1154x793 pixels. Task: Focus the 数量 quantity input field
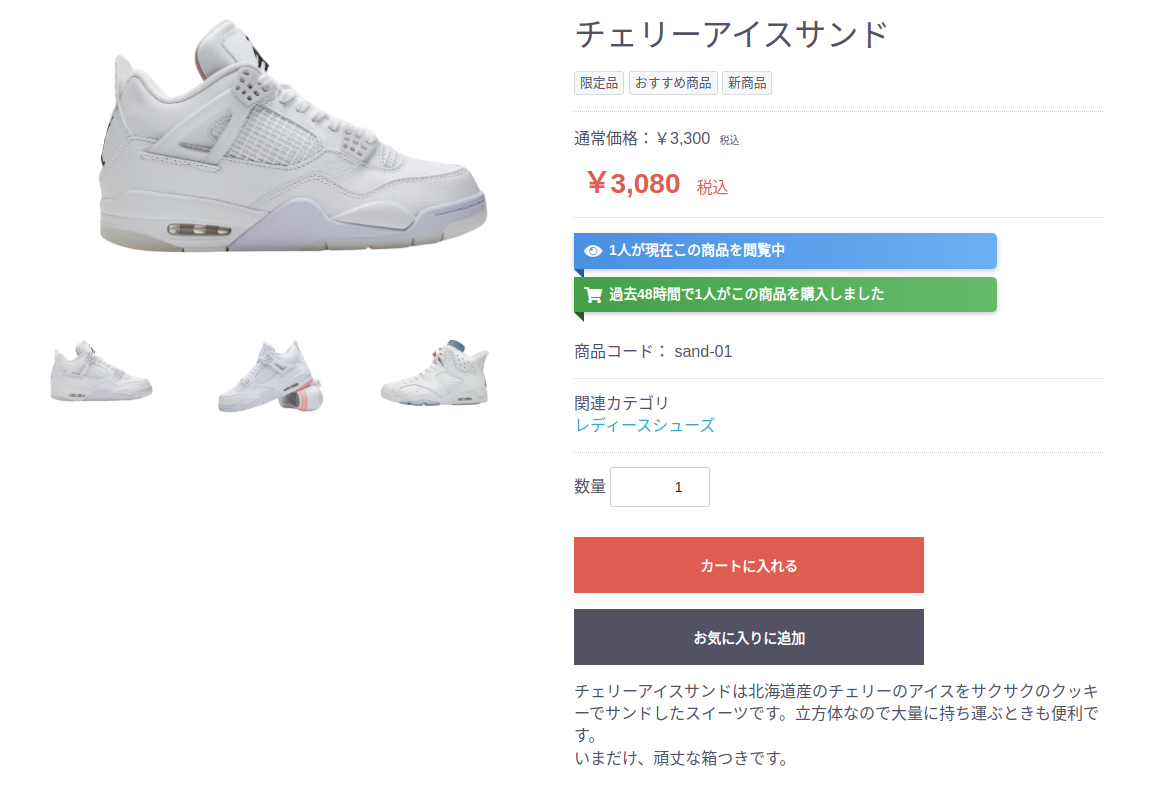[x=659, y=487]
